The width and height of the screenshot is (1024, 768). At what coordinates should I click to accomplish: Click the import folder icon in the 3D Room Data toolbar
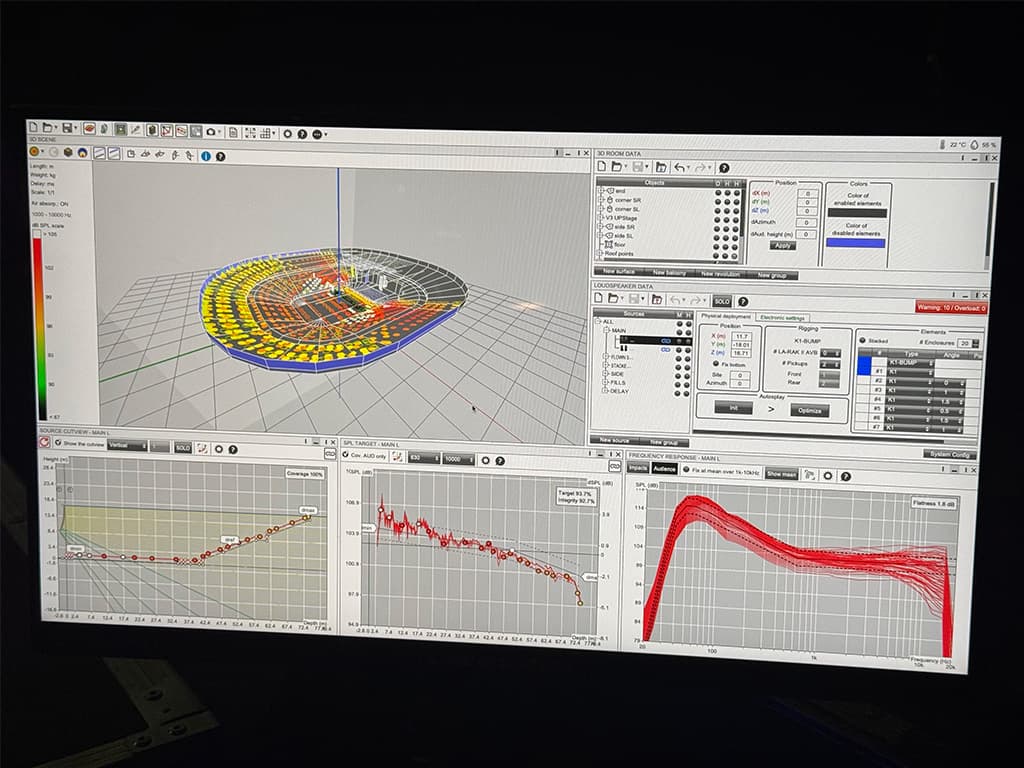[661, 168]
